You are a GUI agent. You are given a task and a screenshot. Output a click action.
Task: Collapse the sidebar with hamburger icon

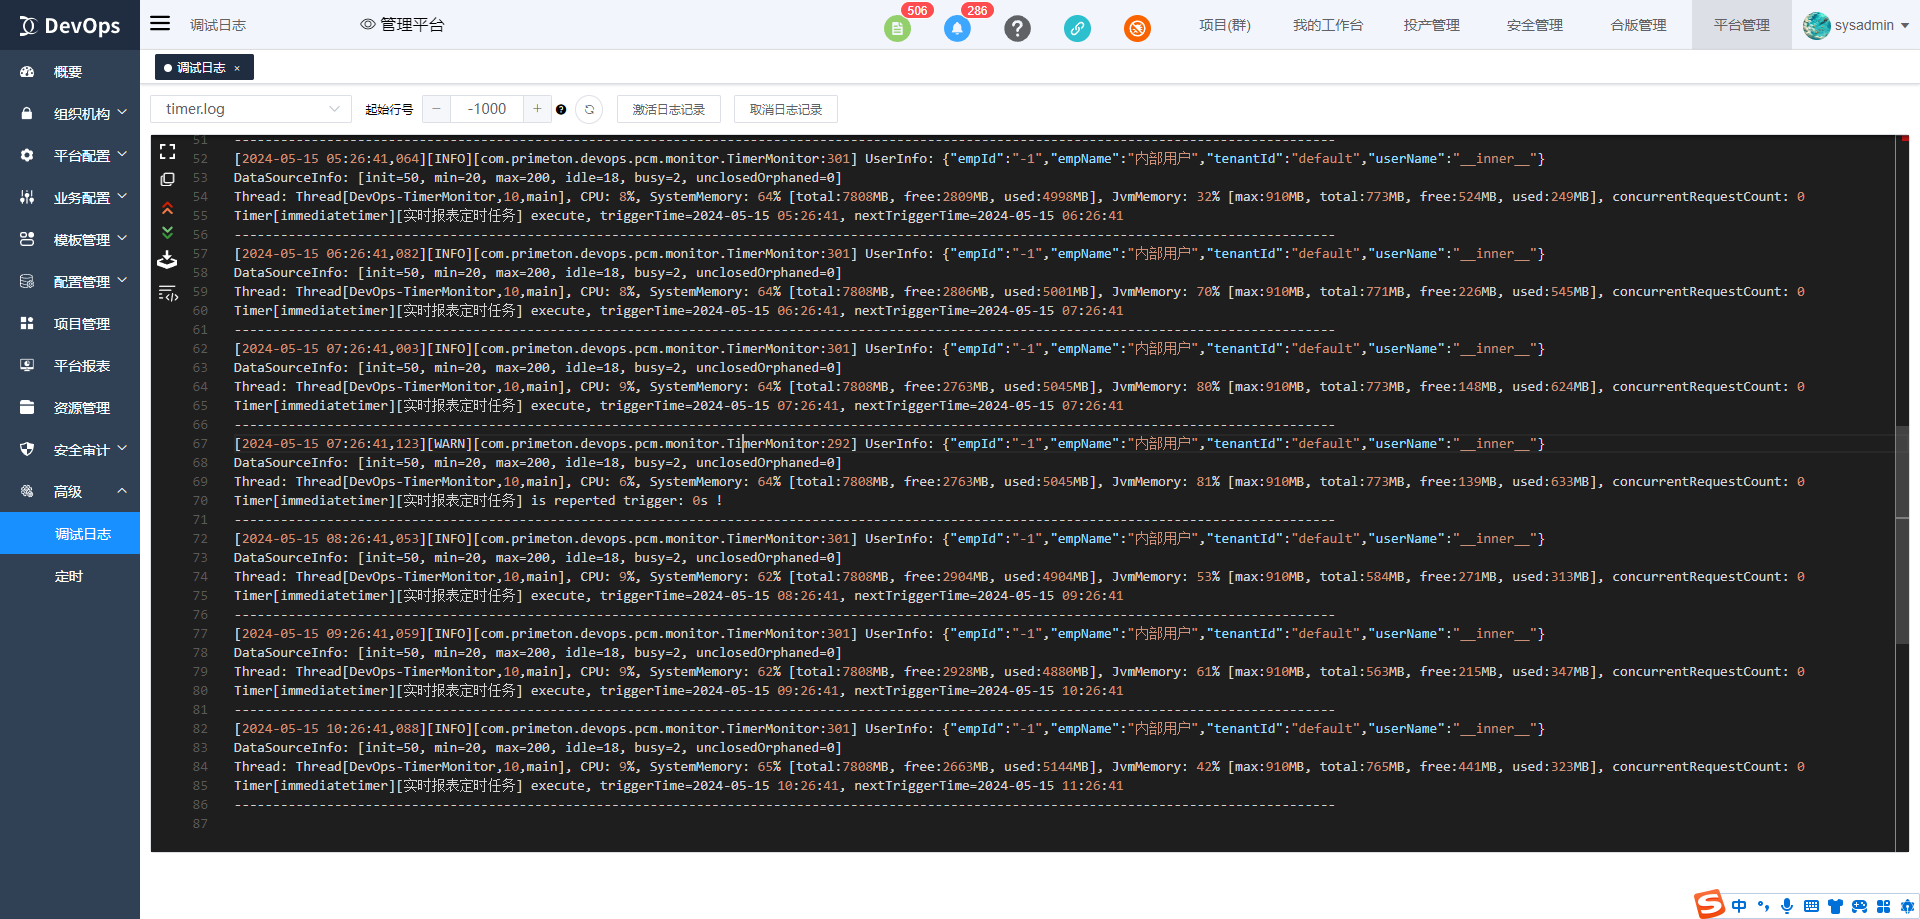[x=160, y=24]
